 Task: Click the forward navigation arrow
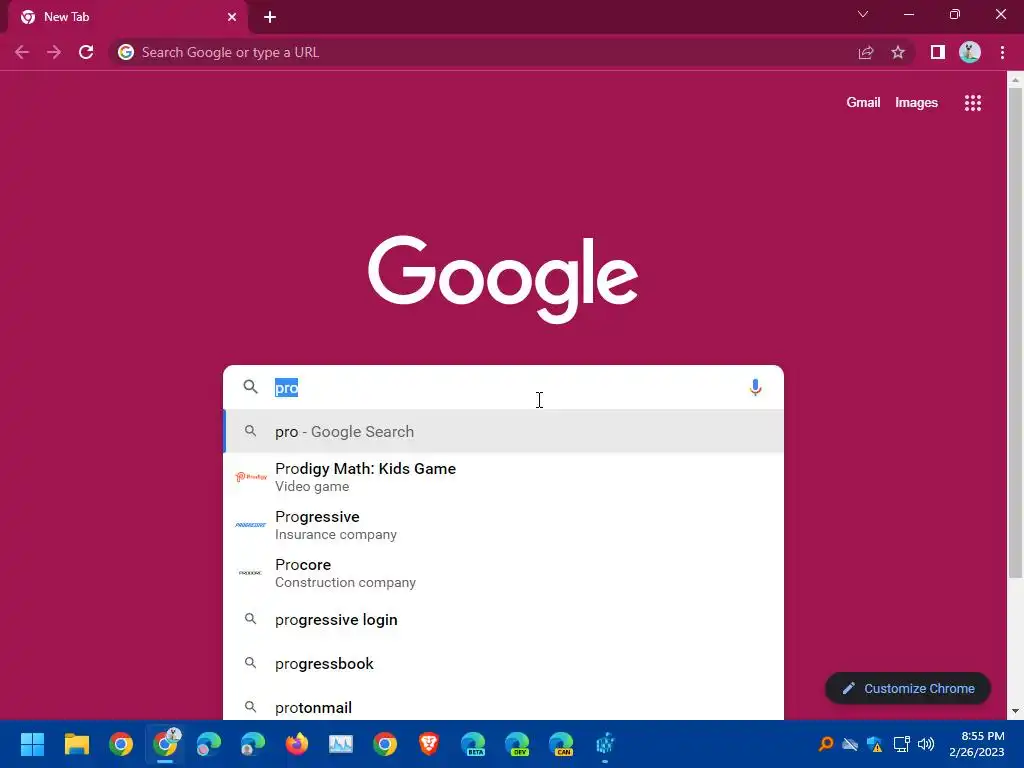point(54,52)
